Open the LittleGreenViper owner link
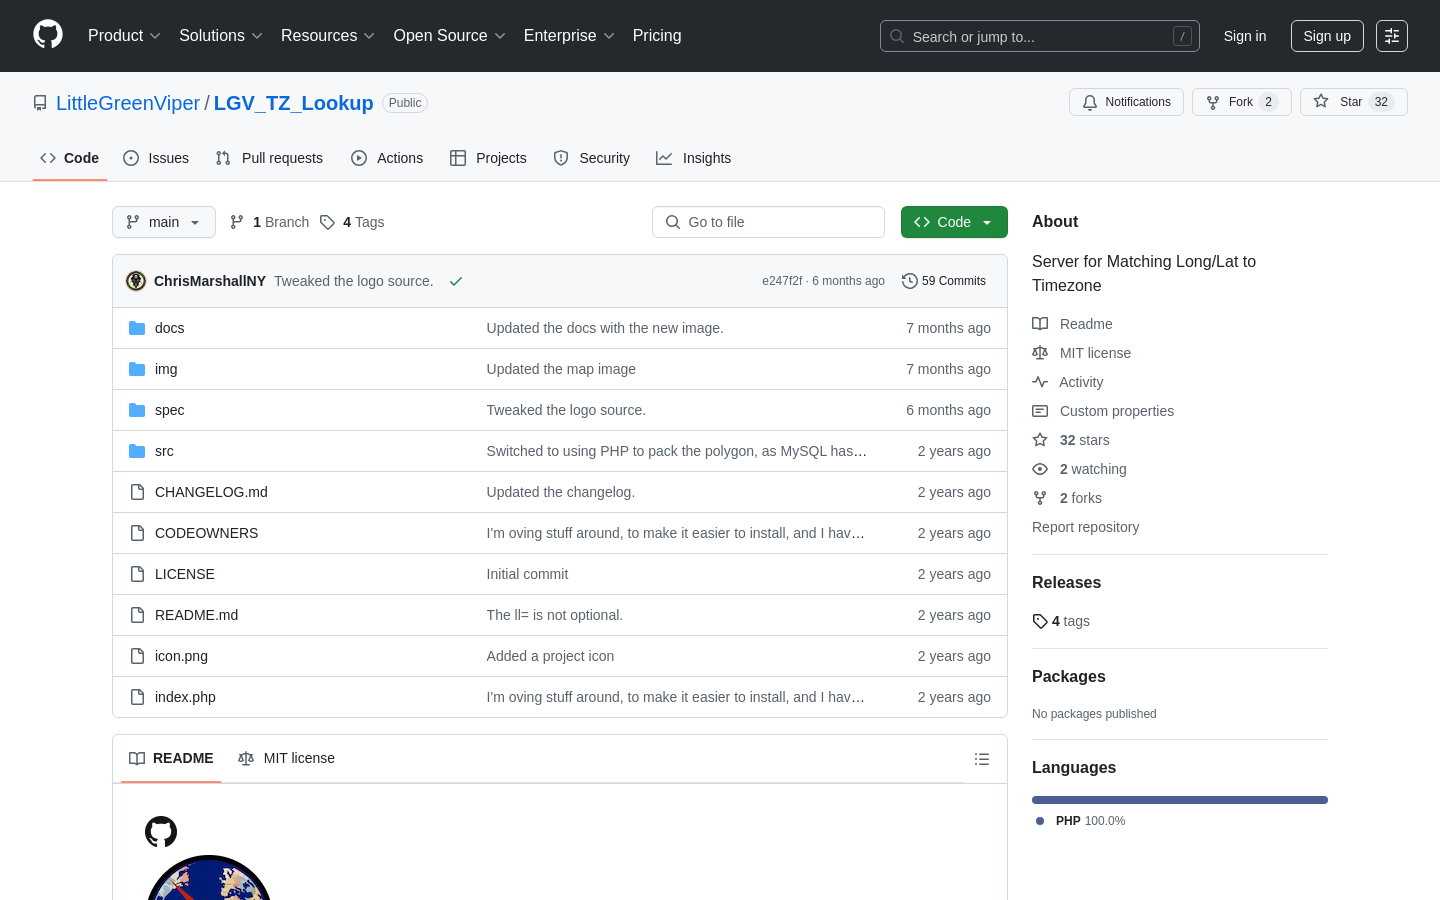The height and width of the screenshot is (900, 1440). coord(128,103)
